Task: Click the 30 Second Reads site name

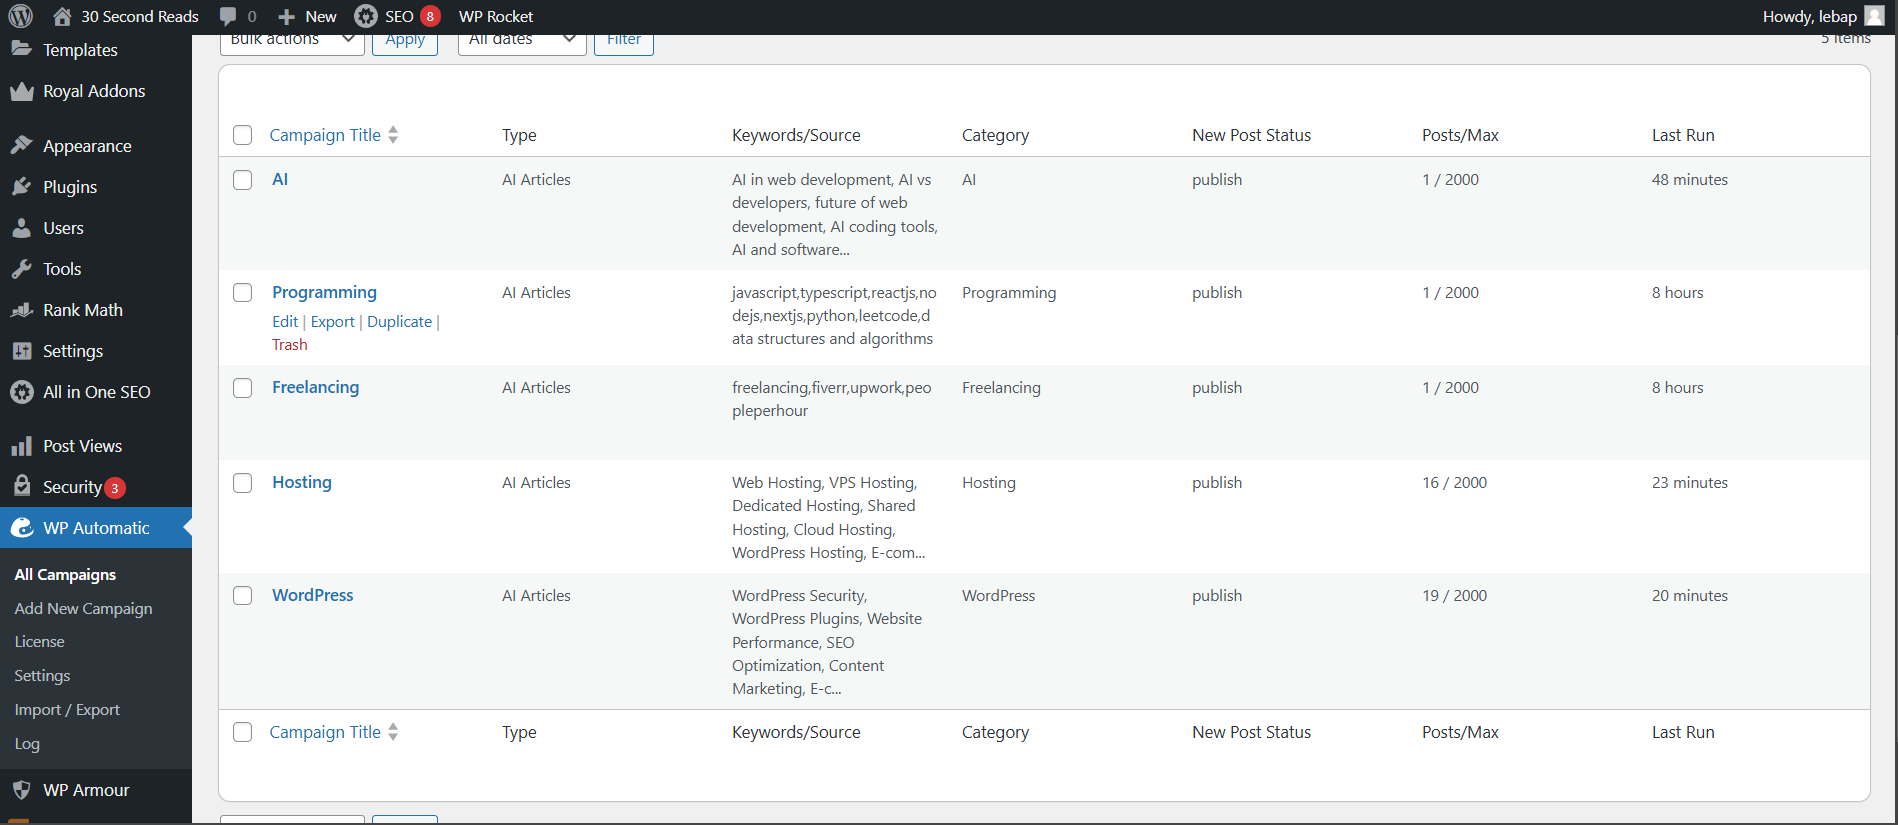Action: tap(140, 16)
